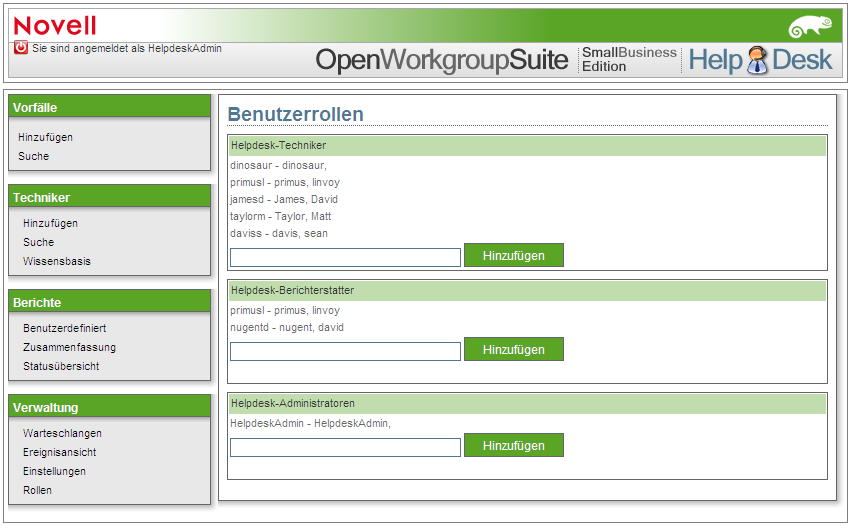Click the Verwaltung section header
Viewport: 856px width, 529px height.
pos(109,407)
